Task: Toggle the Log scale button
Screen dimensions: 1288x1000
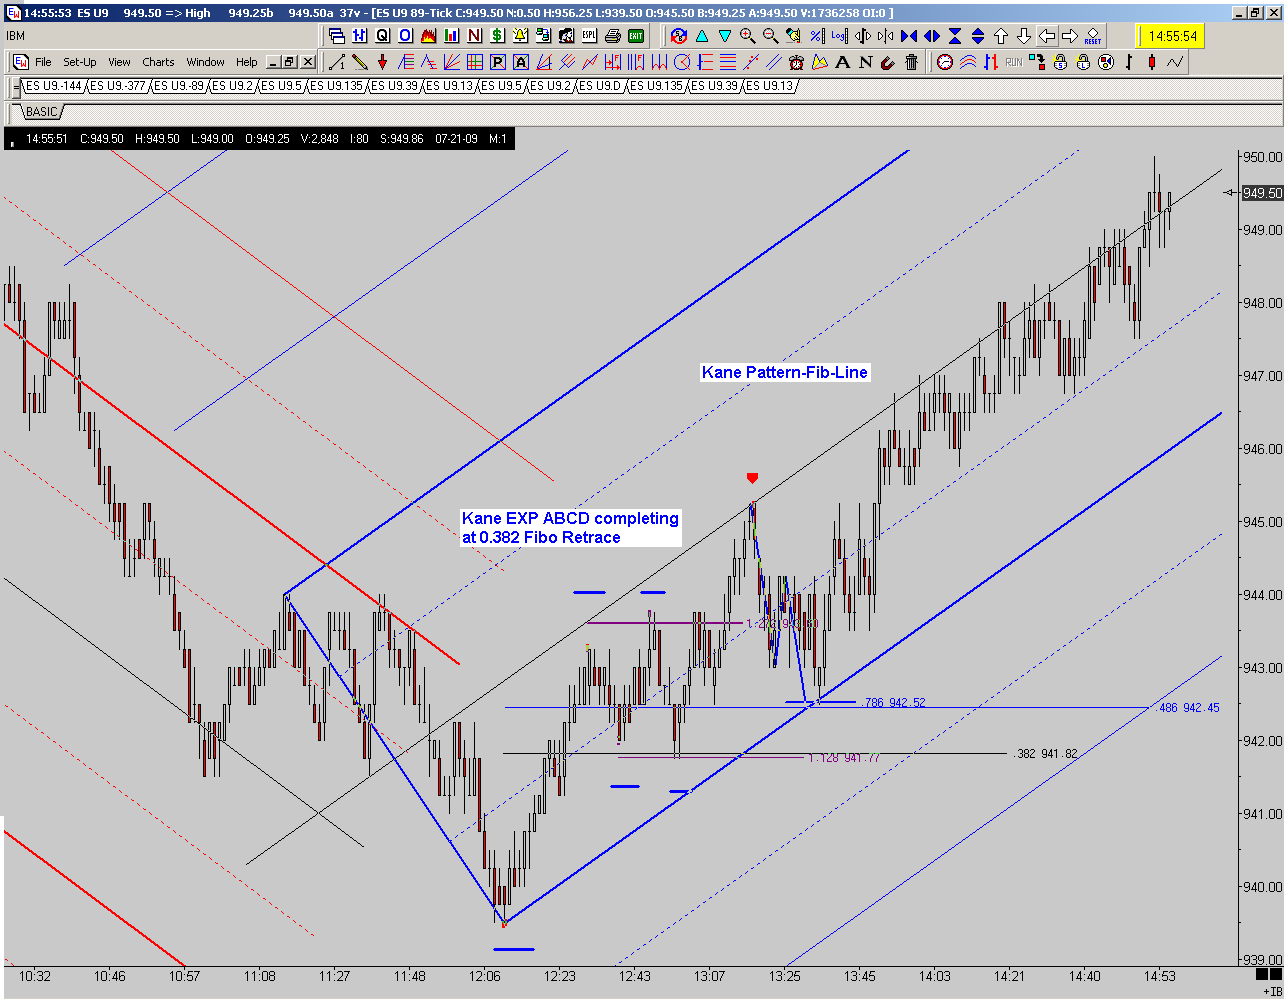Action: point(839,36)
